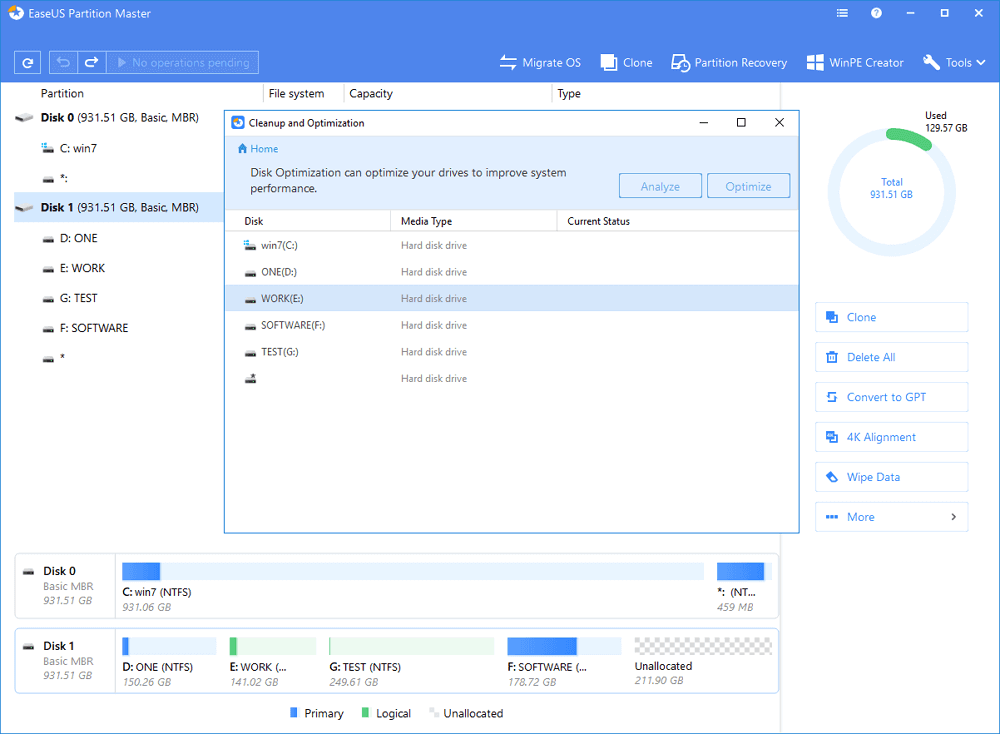
Task: Click the Capacity column header
Action: [371, 93]
